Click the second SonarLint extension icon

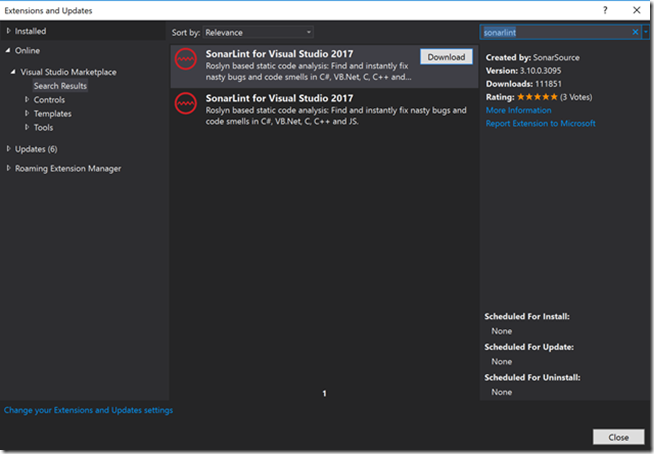tap(183, 103)
